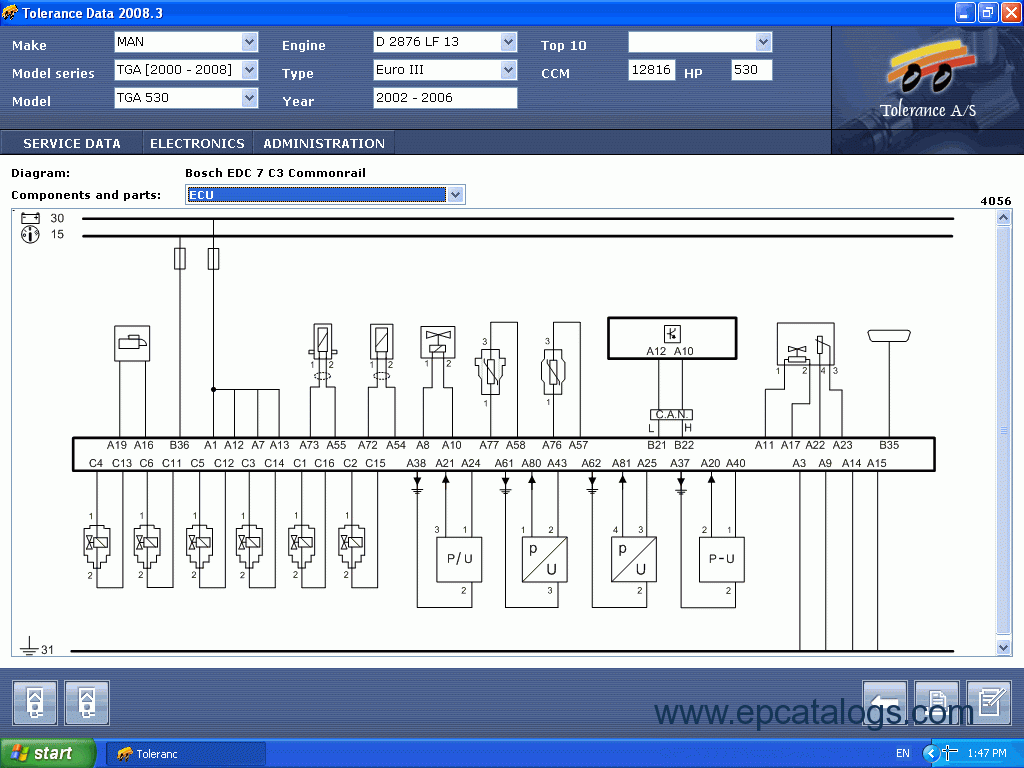Image resolution: width=1024 pixels, height=768 pixels.
Task: Switch to the ELECTRONICS tab
Action: [x=197, y=144]
